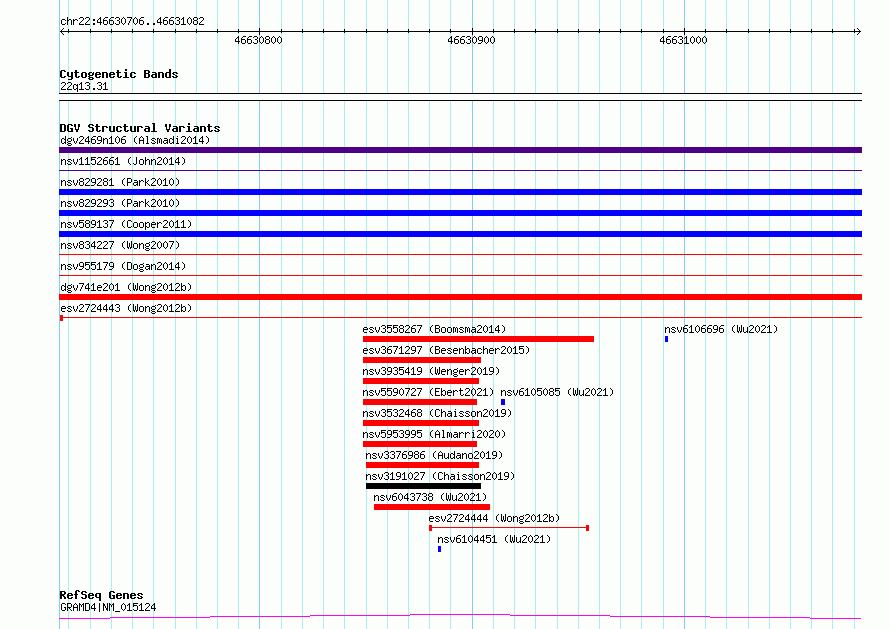Click the nsv3191027 (Chaisson2019) label
The image size is (890, 629).
pos(440,476)
